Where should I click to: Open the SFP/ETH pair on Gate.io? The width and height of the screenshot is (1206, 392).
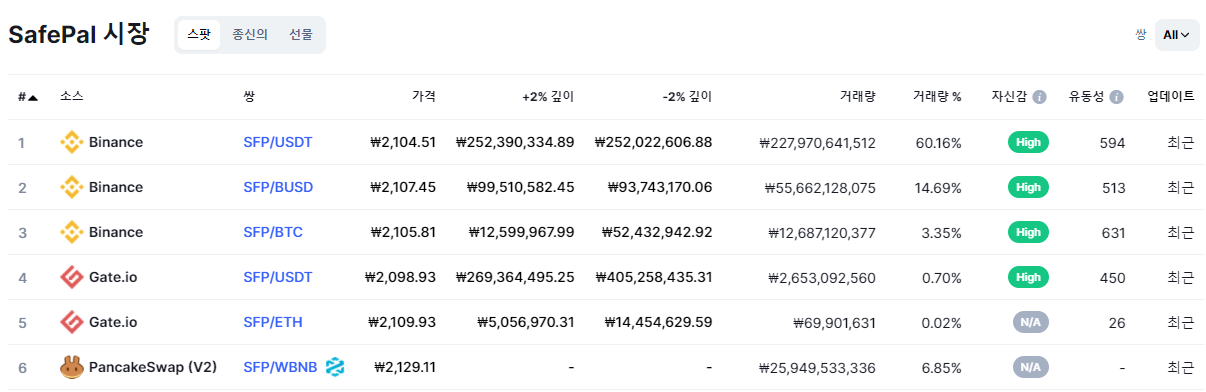tap(273, 322)
